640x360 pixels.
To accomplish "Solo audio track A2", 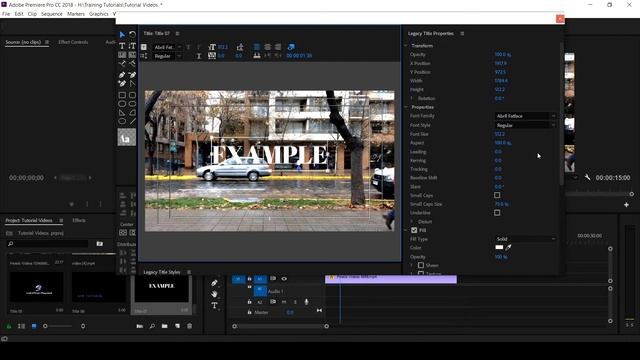I will pos(295,302).
